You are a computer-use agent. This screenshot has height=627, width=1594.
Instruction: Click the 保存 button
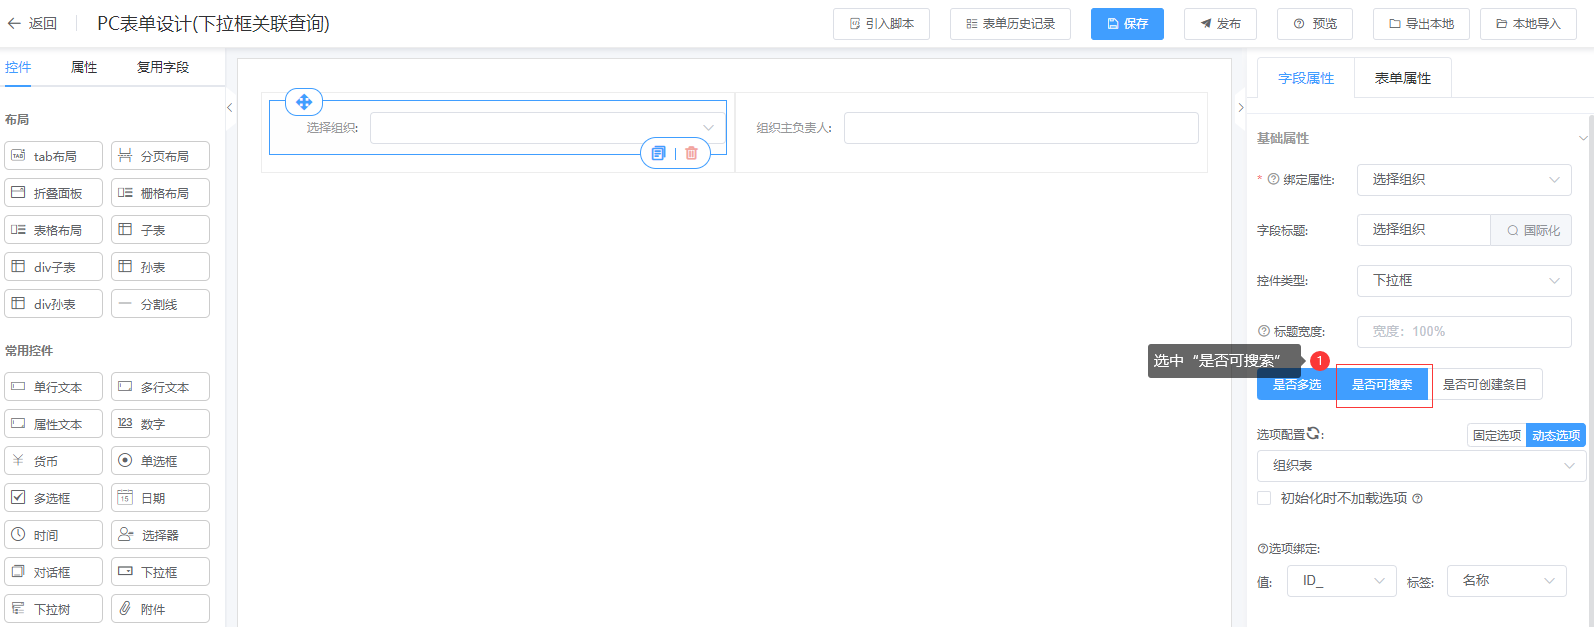1127,23
